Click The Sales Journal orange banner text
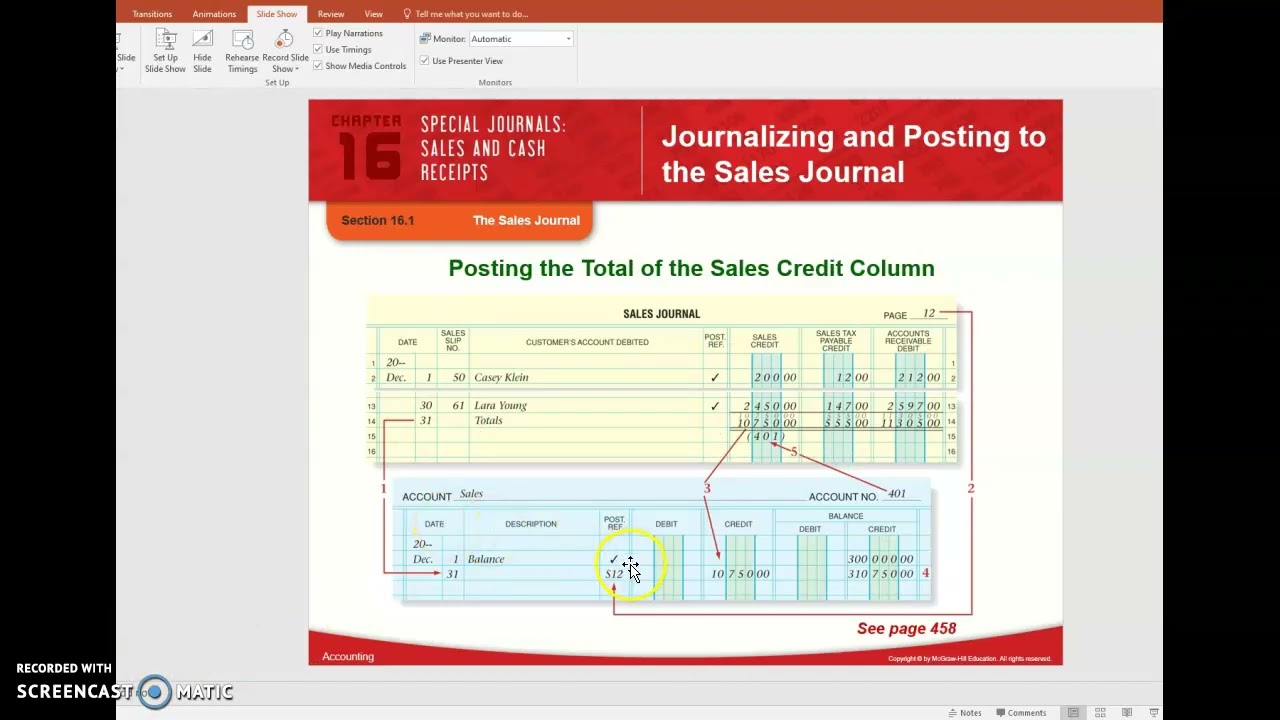The width and height of the screenshot is (1280, 720). pyautogui.click(x=526, y=220)
